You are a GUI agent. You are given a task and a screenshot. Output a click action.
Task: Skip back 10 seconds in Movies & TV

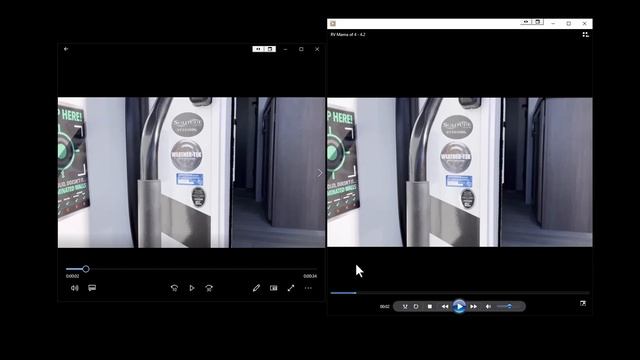[174, 288]
